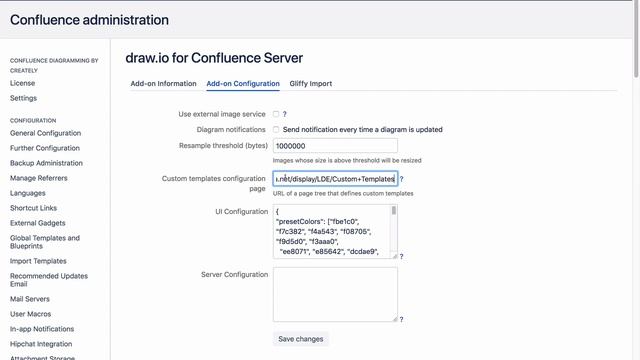Open License in sidebar
The width and height of the screenshot is (640, 360).
[22, 83]
